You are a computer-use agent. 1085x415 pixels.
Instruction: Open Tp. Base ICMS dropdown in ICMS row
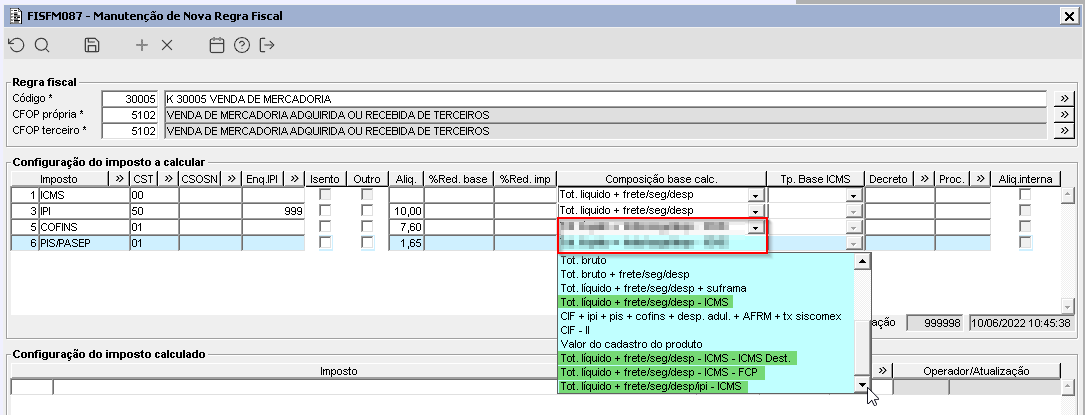click(x=854, y=196)
